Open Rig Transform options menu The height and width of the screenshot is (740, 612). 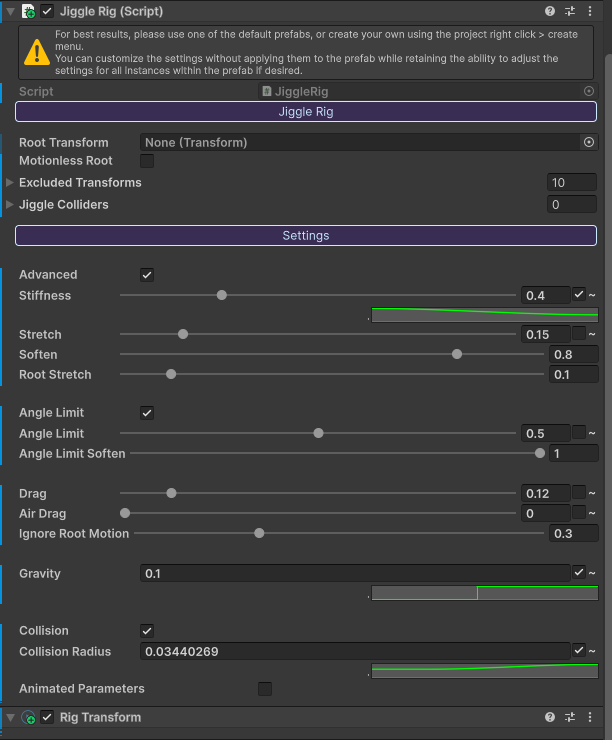point(590,717)
